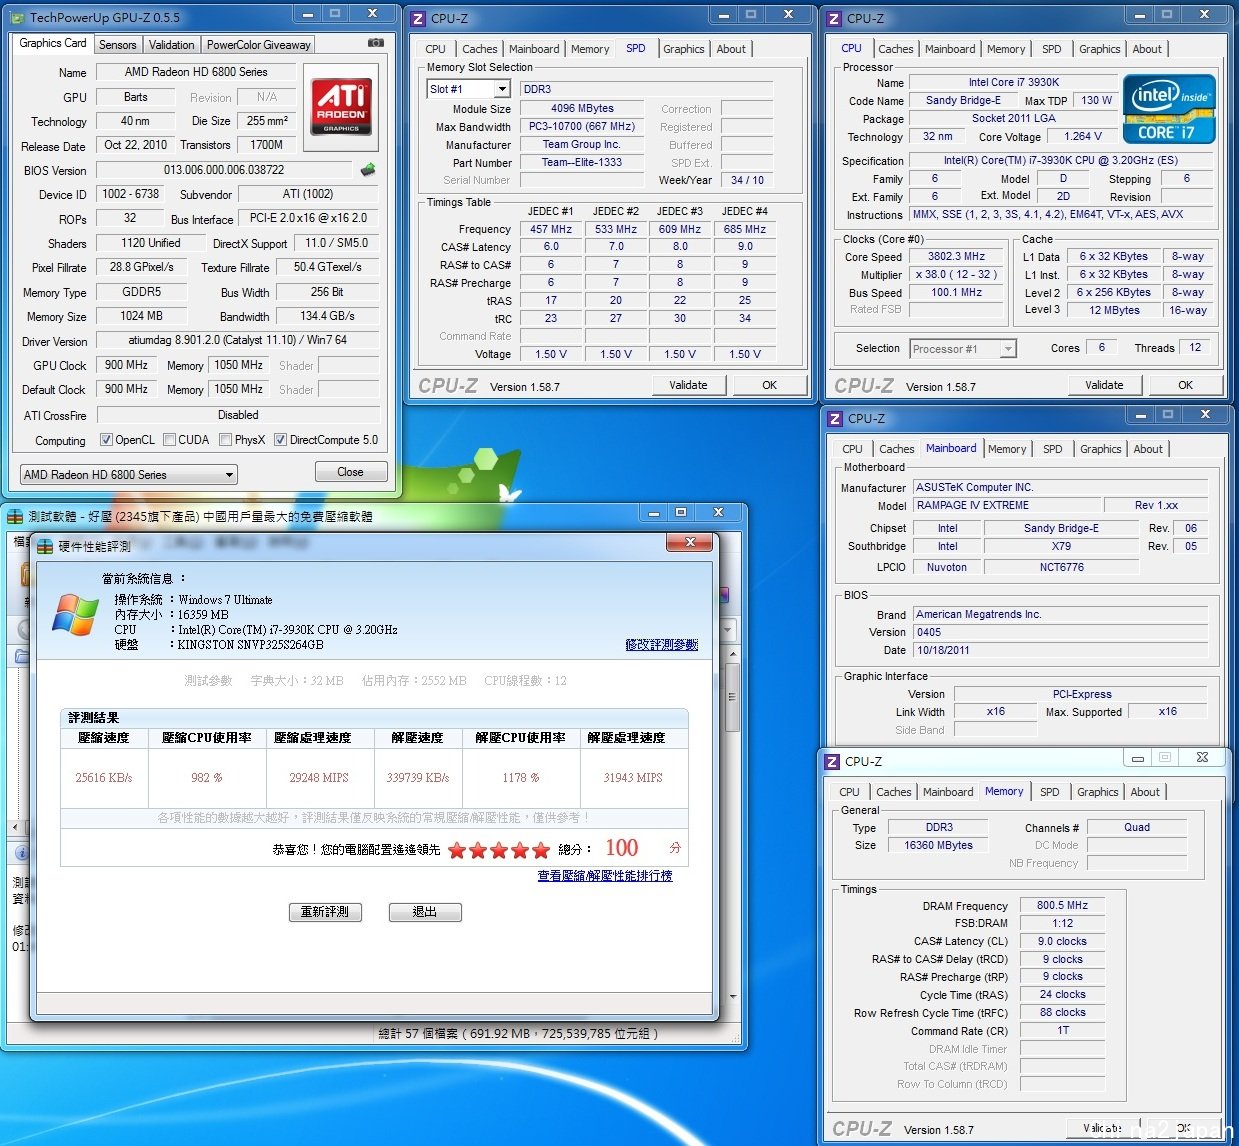Viewport: 1239px width, 1146px height.
Task: Click the 25616 KB/s compression speed value
Action: click(x=104, y=778)
